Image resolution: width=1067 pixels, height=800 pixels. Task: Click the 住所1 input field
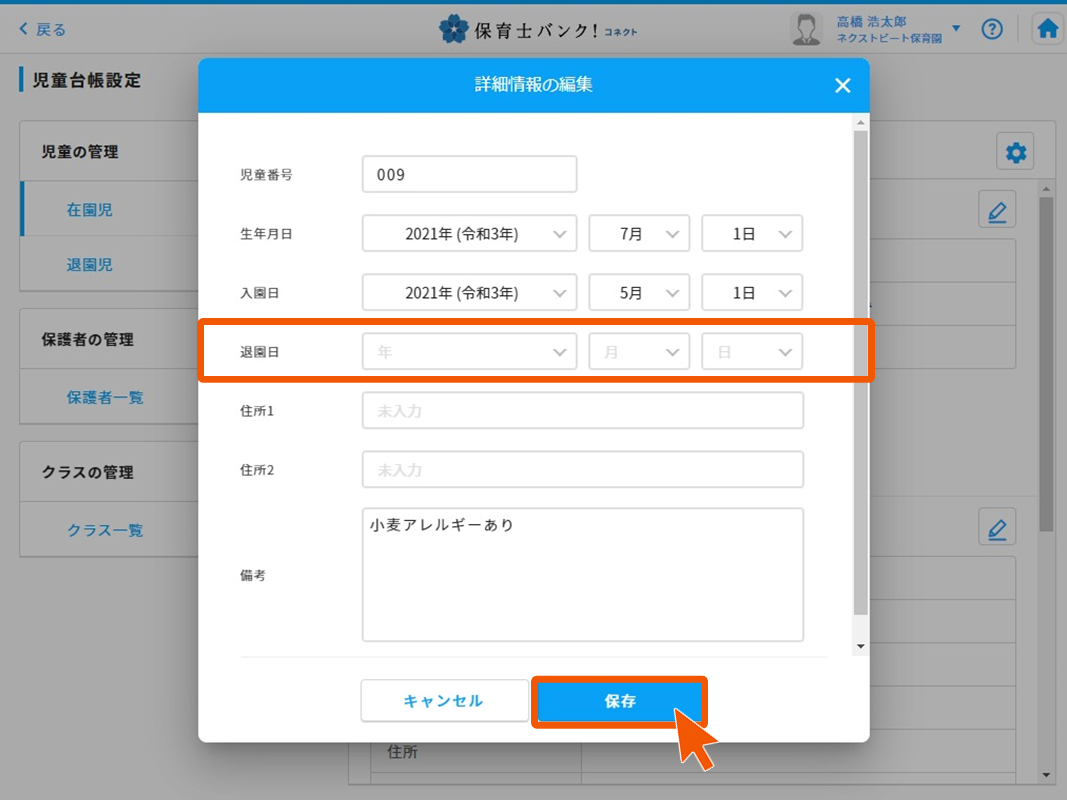click(x=582, y=411)
